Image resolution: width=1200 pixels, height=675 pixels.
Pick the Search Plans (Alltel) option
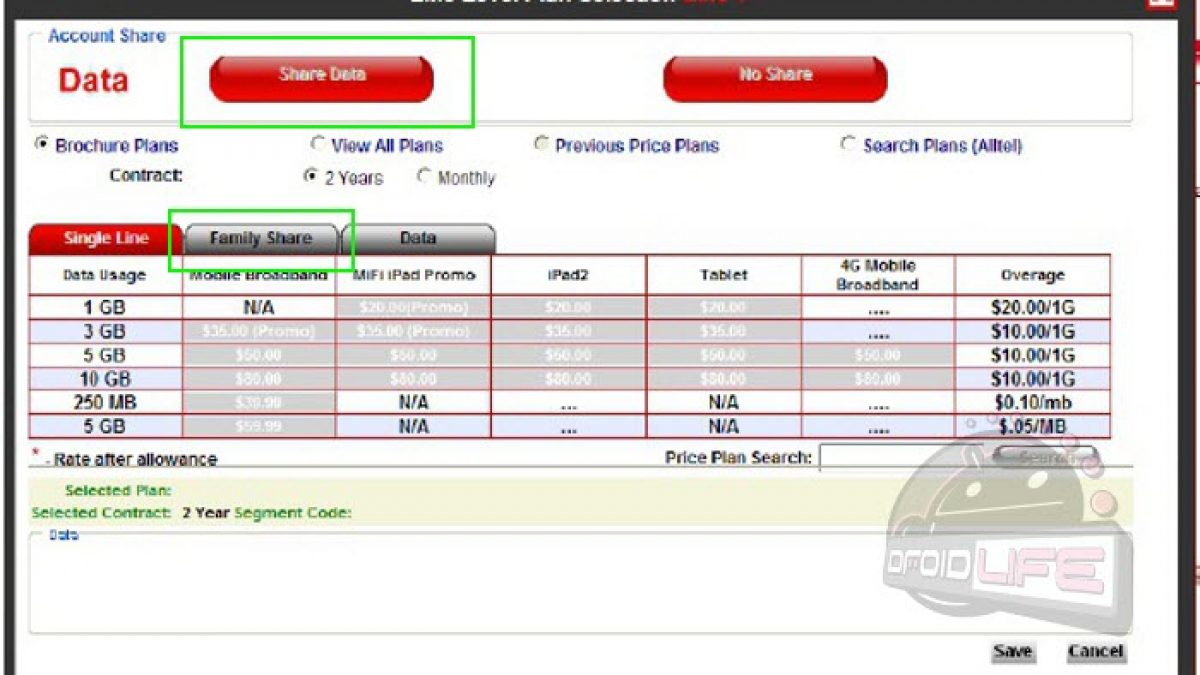[849, 144]
